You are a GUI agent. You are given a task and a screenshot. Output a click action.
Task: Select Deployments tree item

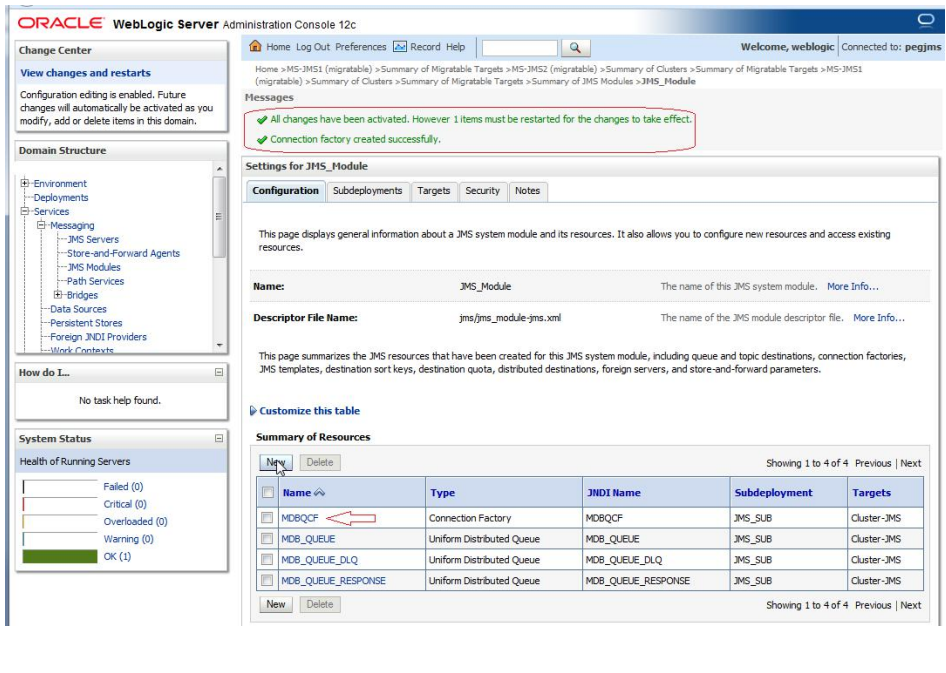coord(61,197)
